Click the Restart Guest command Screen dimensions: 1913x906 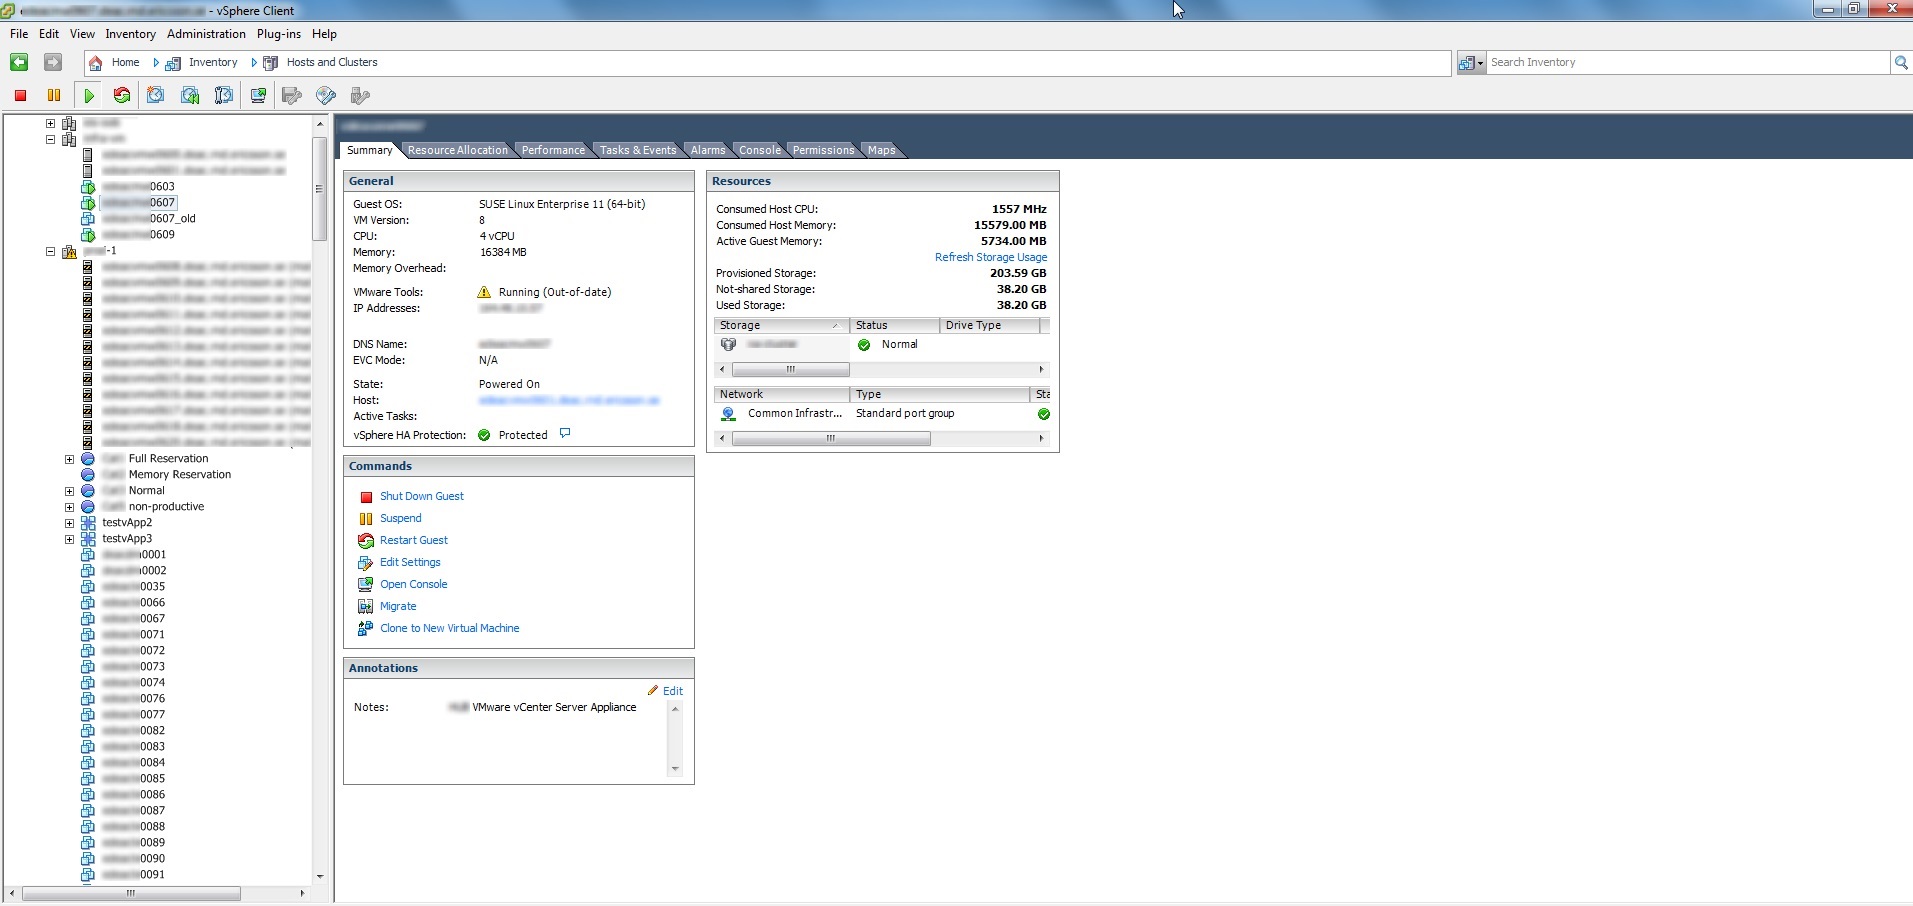pyautogui.click(x=414, y=540)
